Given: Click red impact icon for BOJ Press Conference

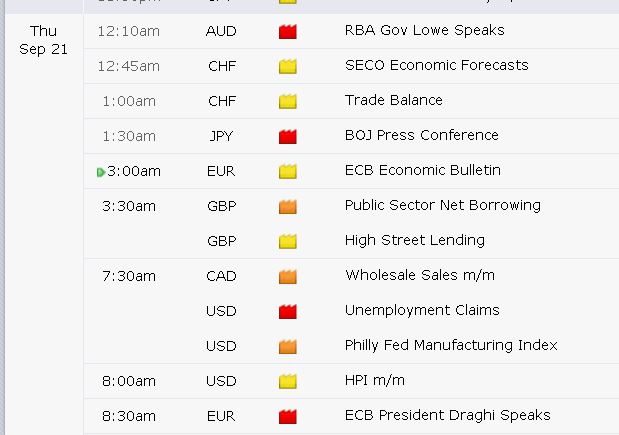Looking at the screenshot, I should (288, 136).
